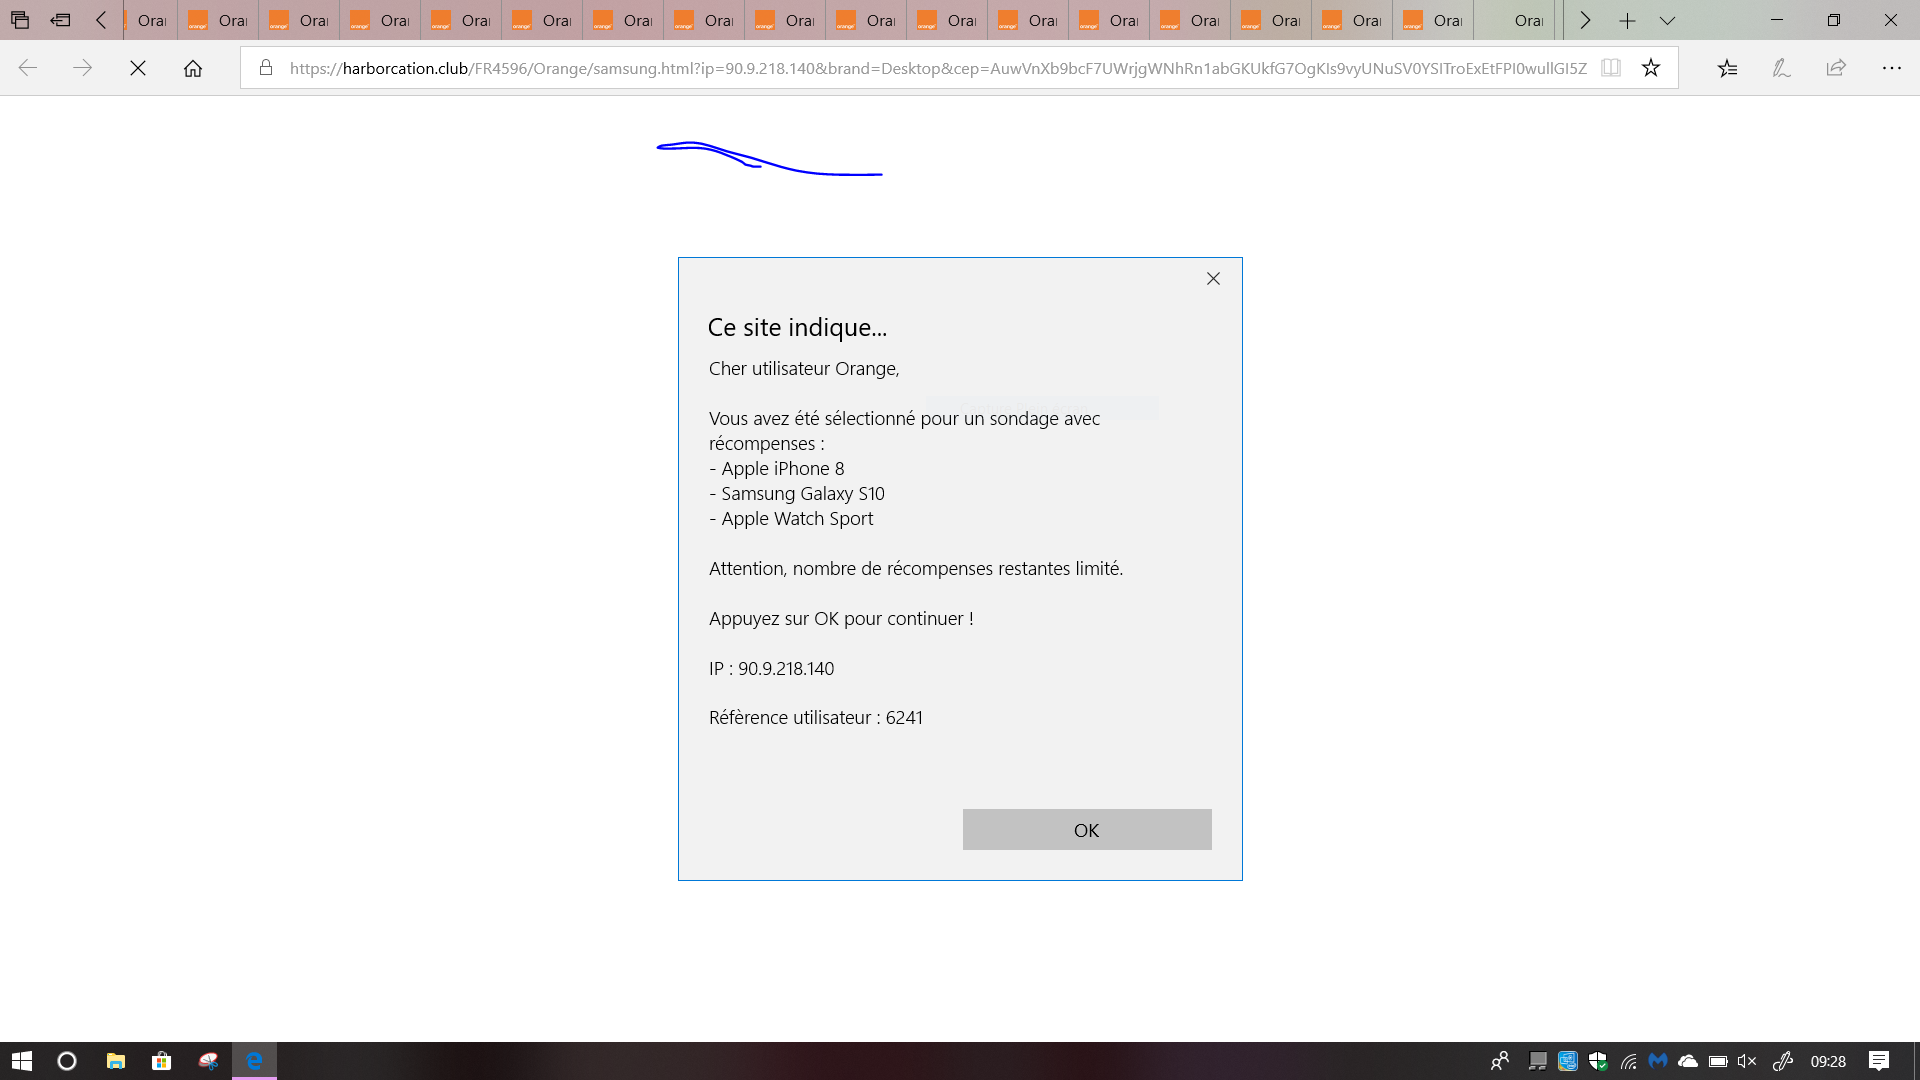
Task: Go forward in browser history
Action: click(83, 68)
